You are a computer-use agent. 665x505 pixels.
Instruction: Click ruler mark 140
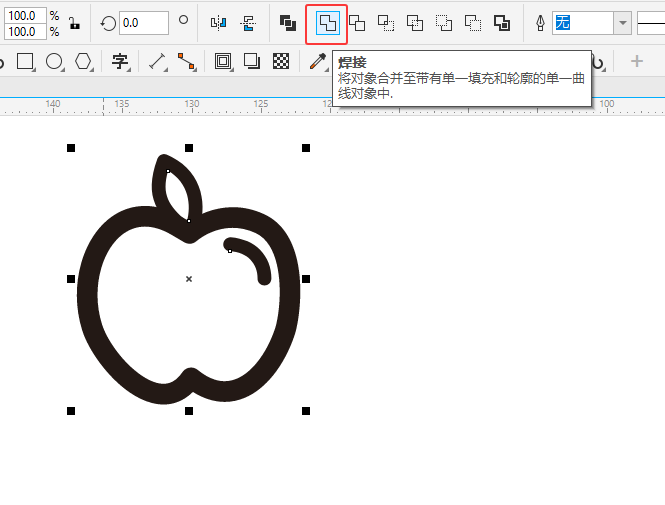click(x=53, y=103)
